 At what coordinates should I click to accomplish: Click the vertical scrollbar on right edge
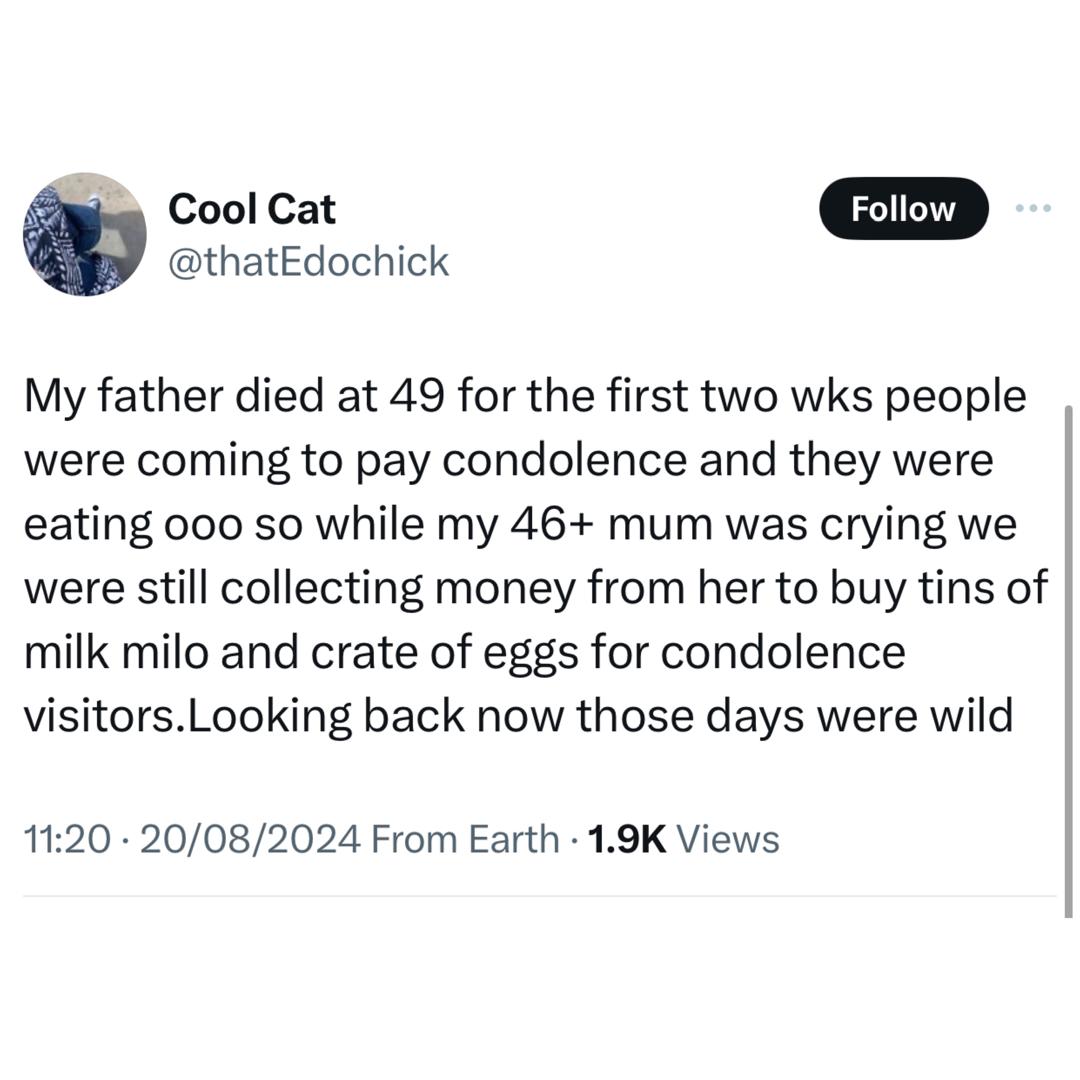pos(1068,660)
